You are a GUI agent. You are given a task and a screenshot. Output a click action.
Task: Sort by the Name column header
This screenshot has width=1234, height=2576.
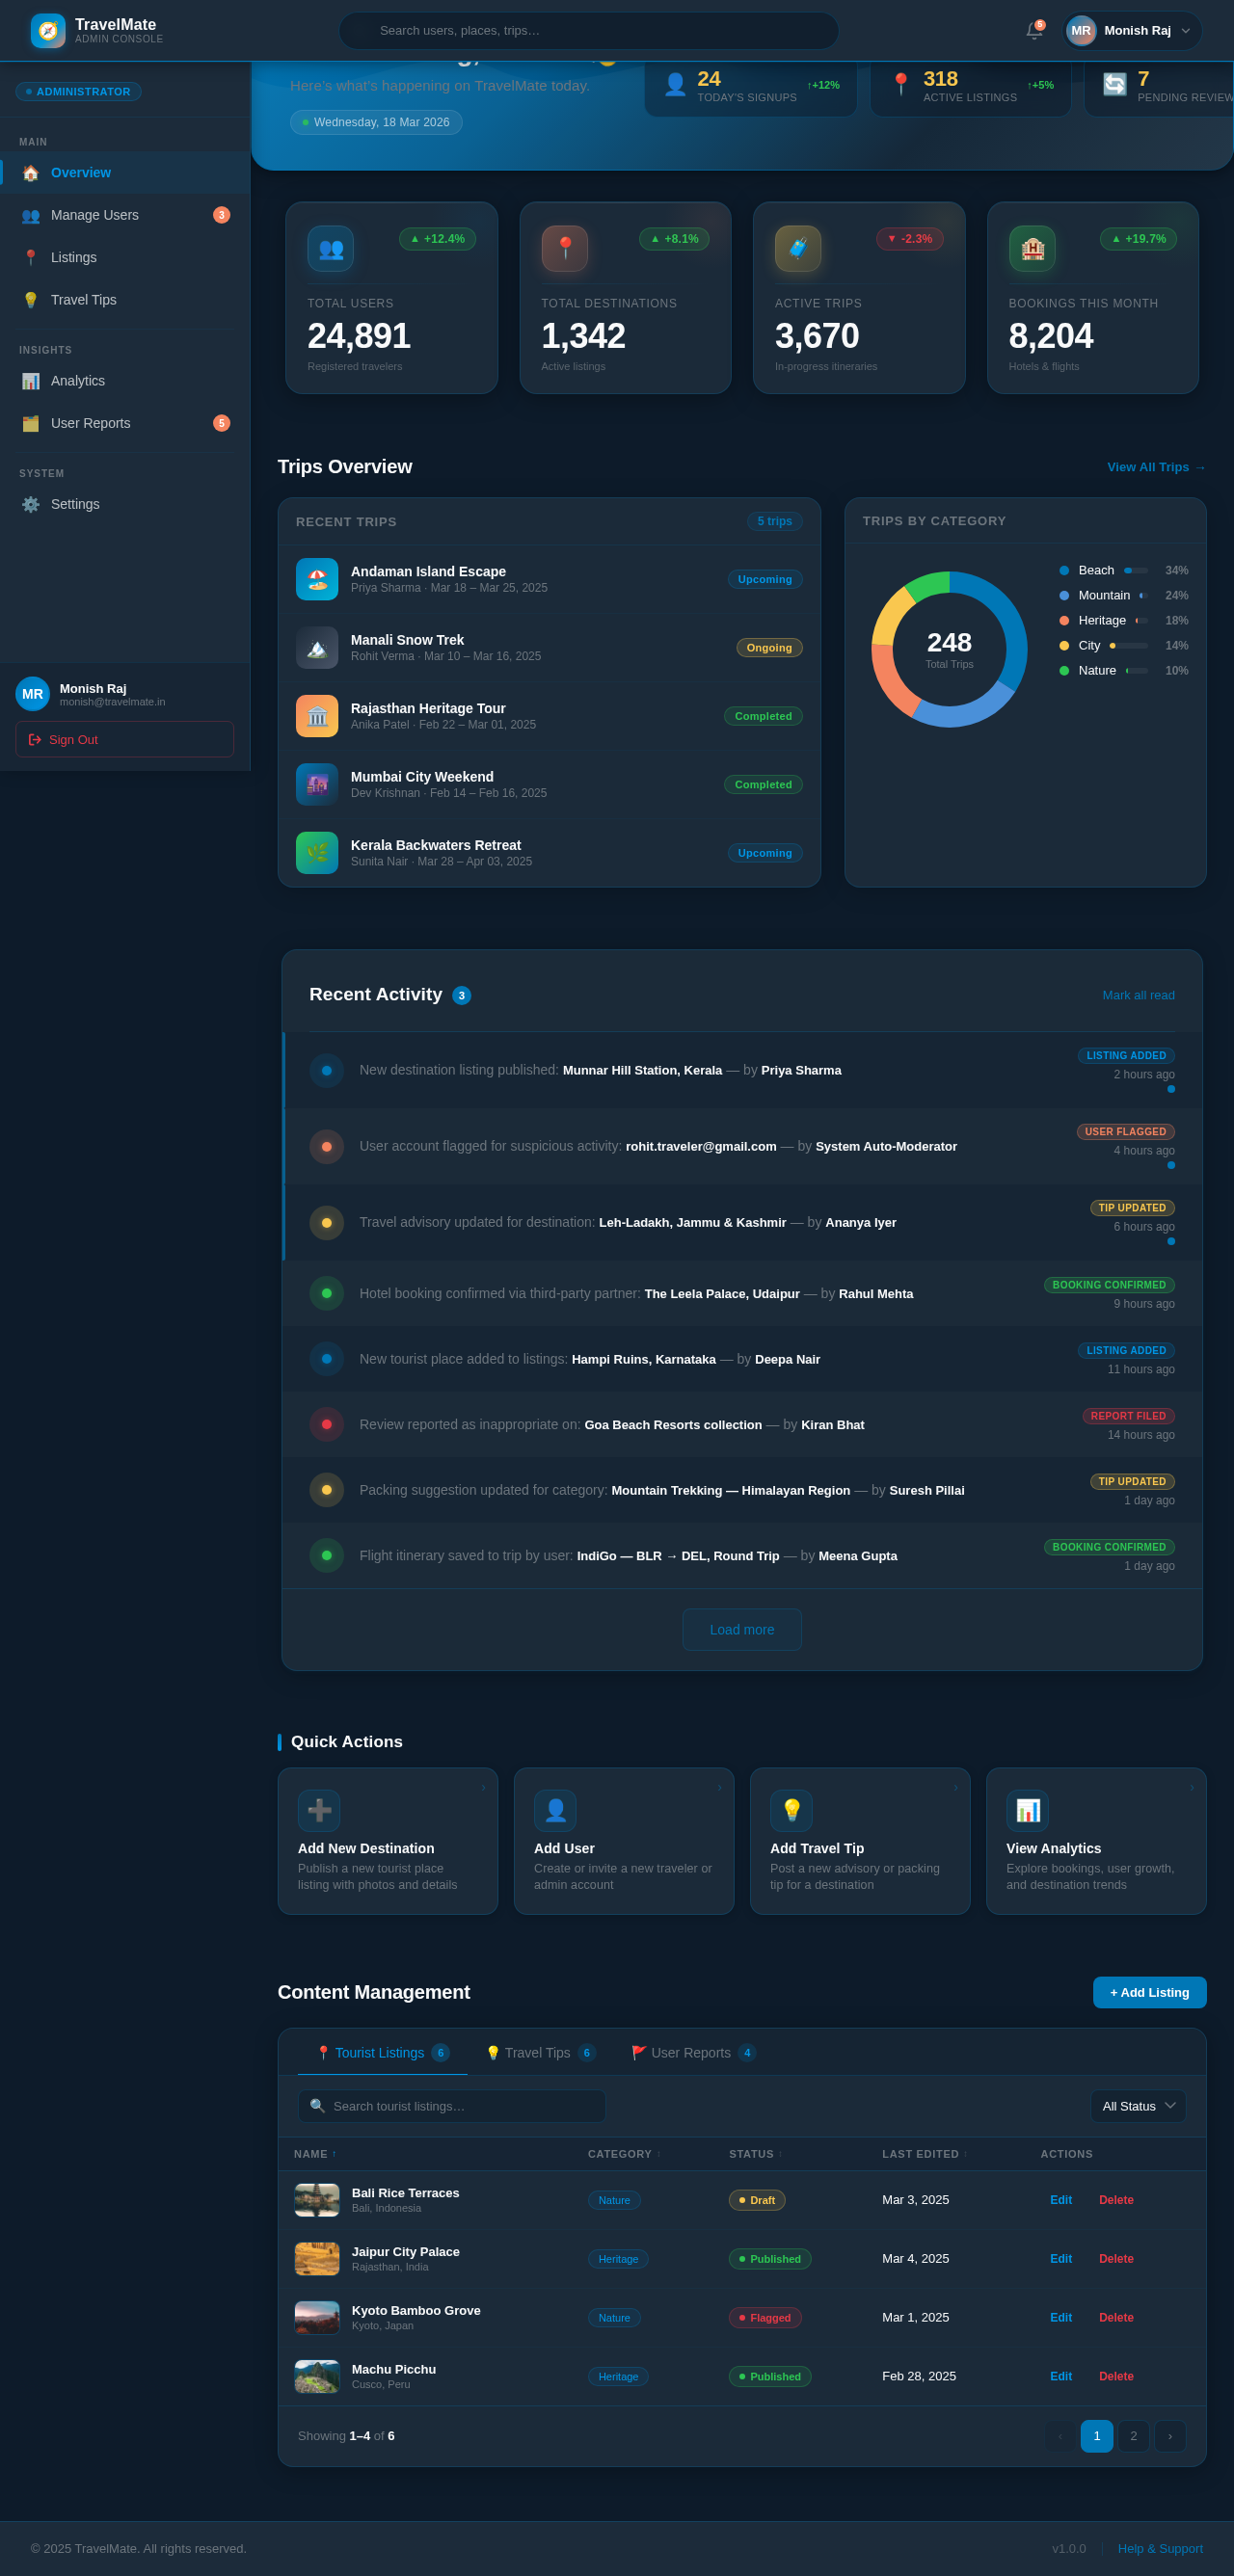pos(315,2154)
